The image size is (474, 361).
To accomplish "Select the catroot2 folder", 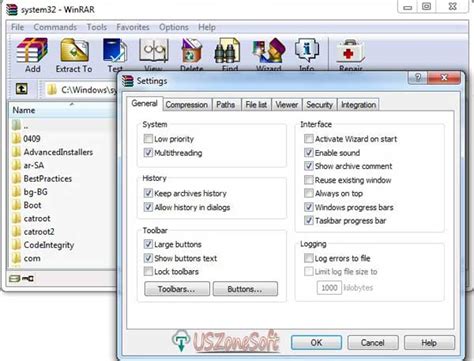I will click(x=33, y=231).
